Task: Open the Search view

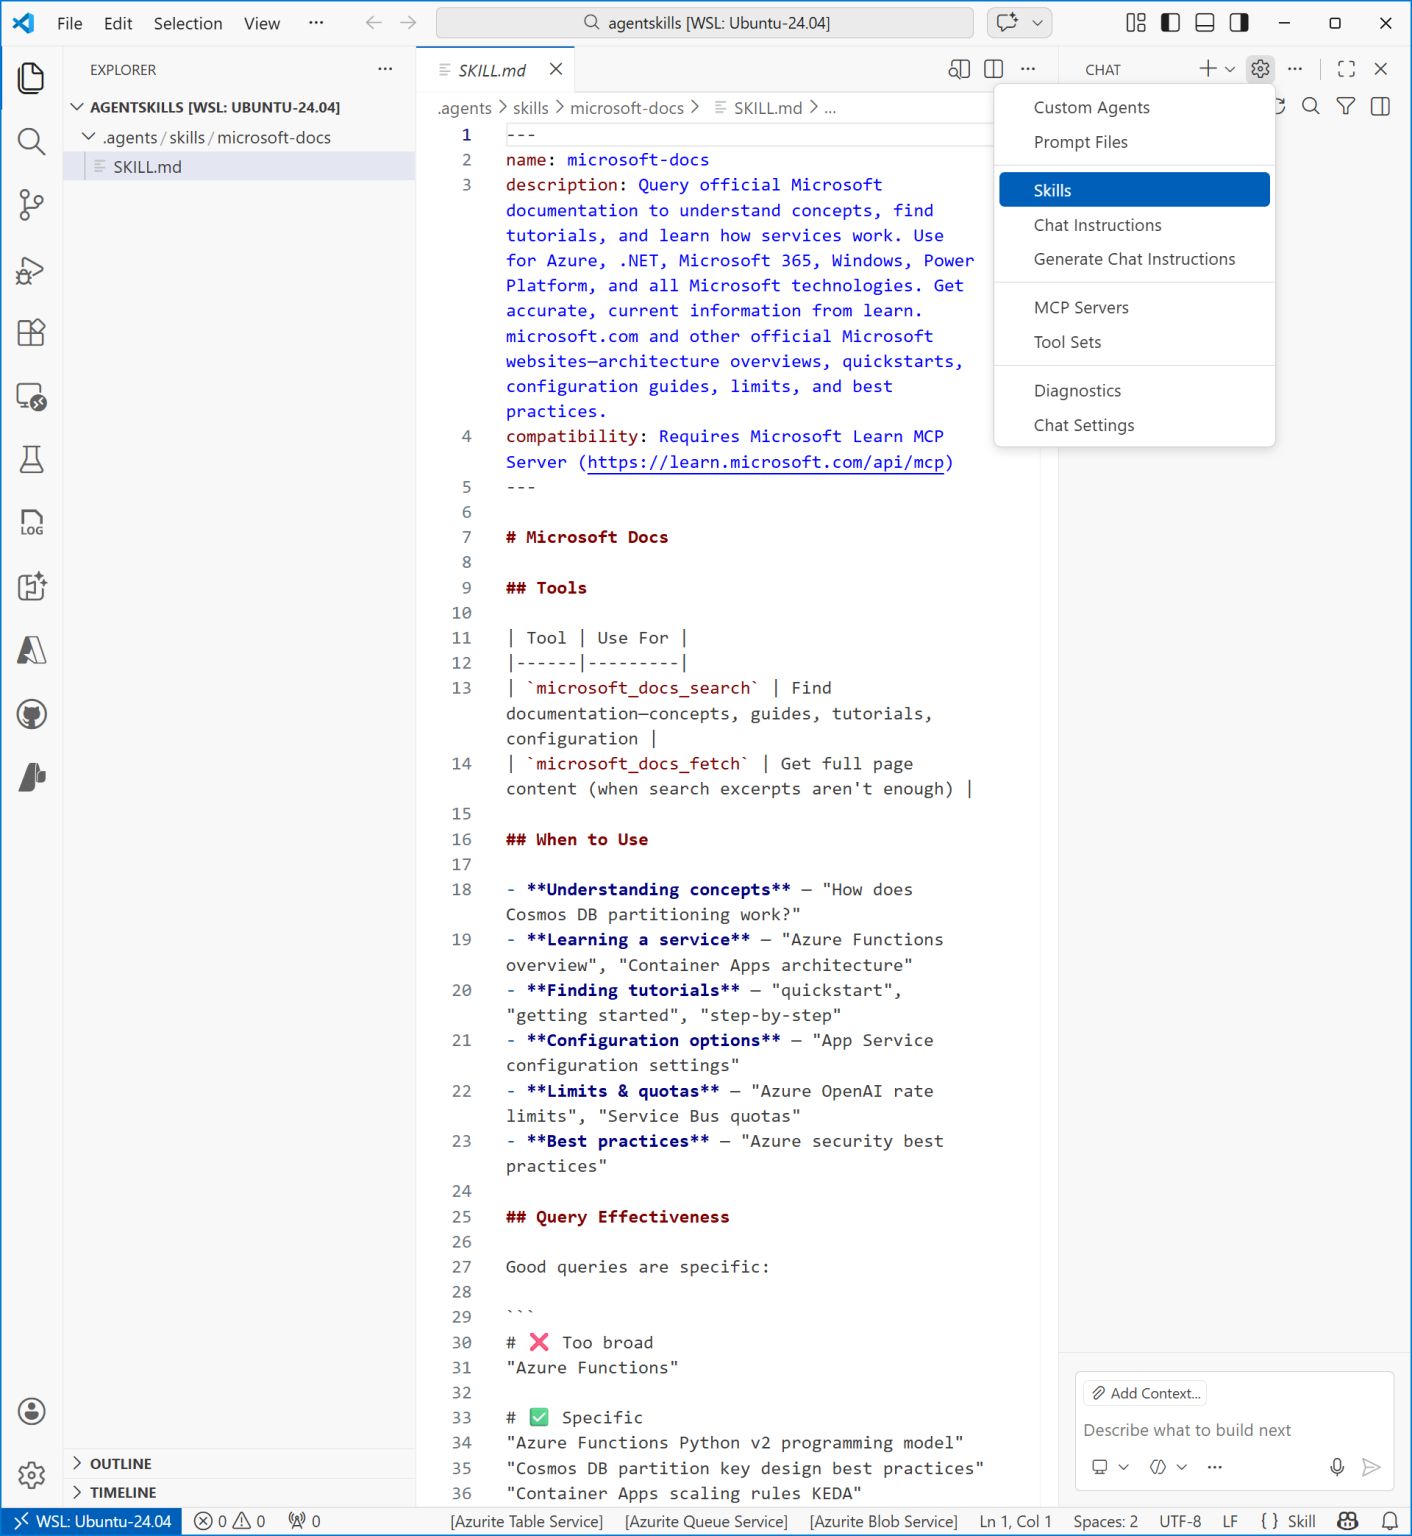Action: [x=31, y=141]
